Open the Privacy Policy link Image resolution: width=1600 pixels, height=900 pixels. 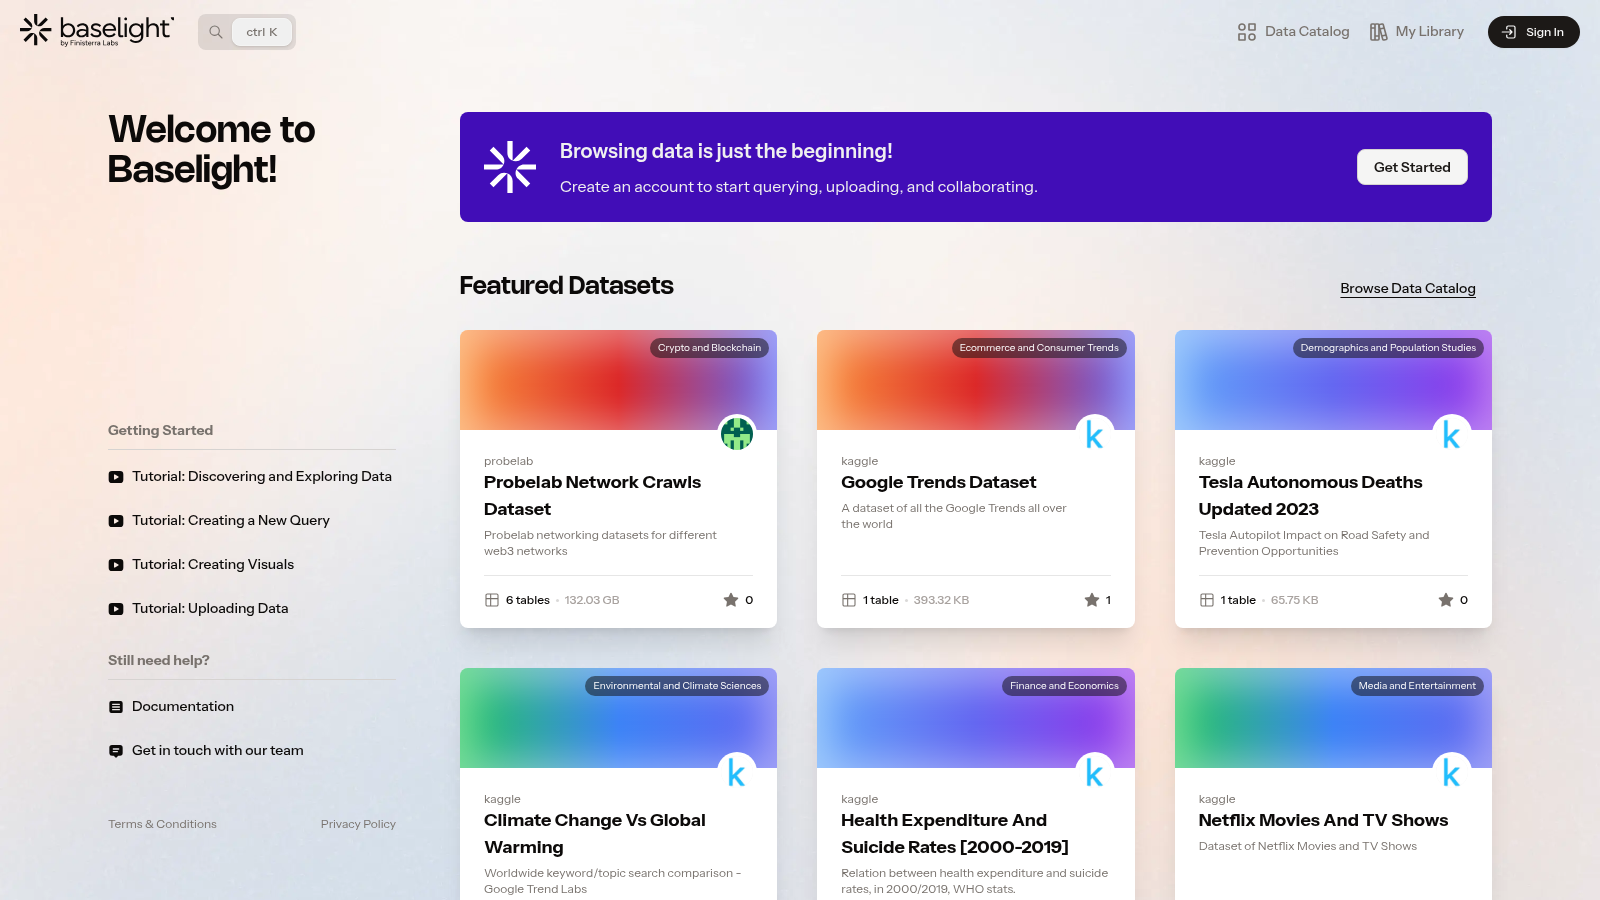(358, 824)
